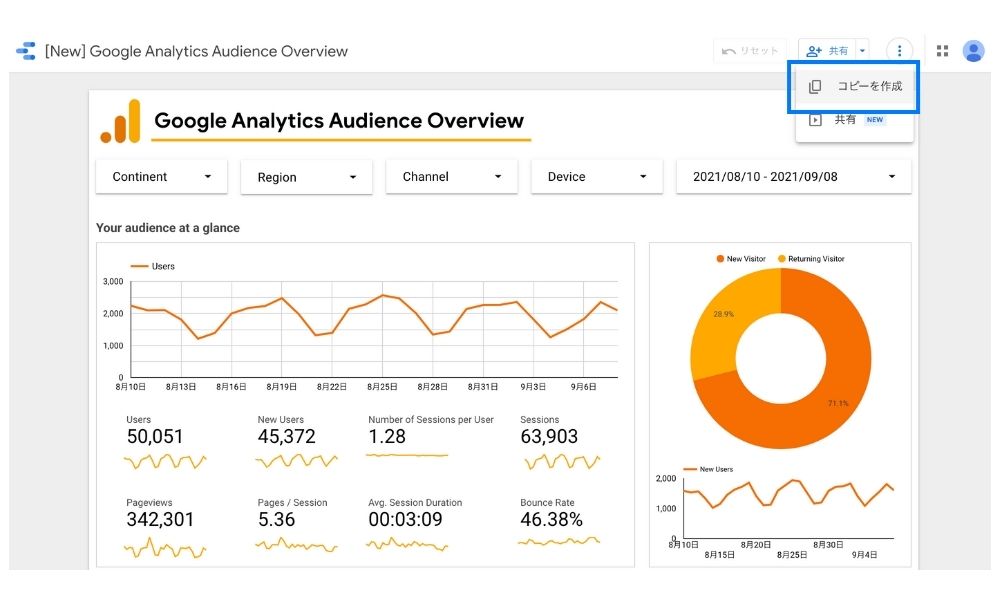Viewport: 1000px width, 600px height.
Task: Open the user account avatar
Action: tap(973, 51)
